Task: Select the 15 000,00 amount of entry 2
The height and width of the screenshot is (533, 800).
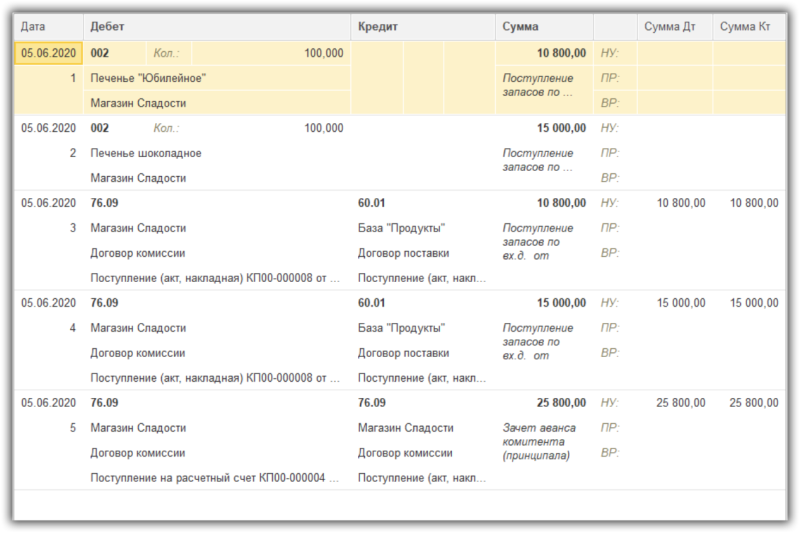Action: 561,128
